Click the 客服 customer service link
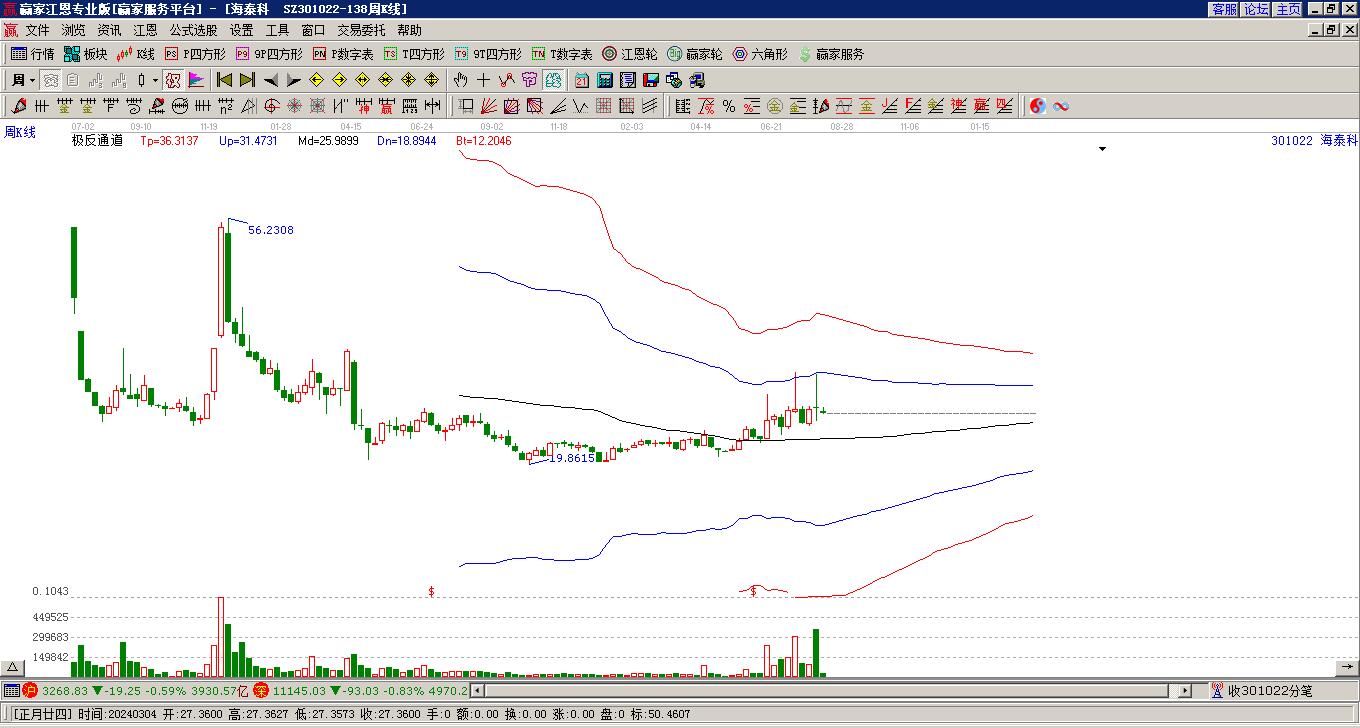Screen dimensions: 1360x728 [x=1224, y=9]
